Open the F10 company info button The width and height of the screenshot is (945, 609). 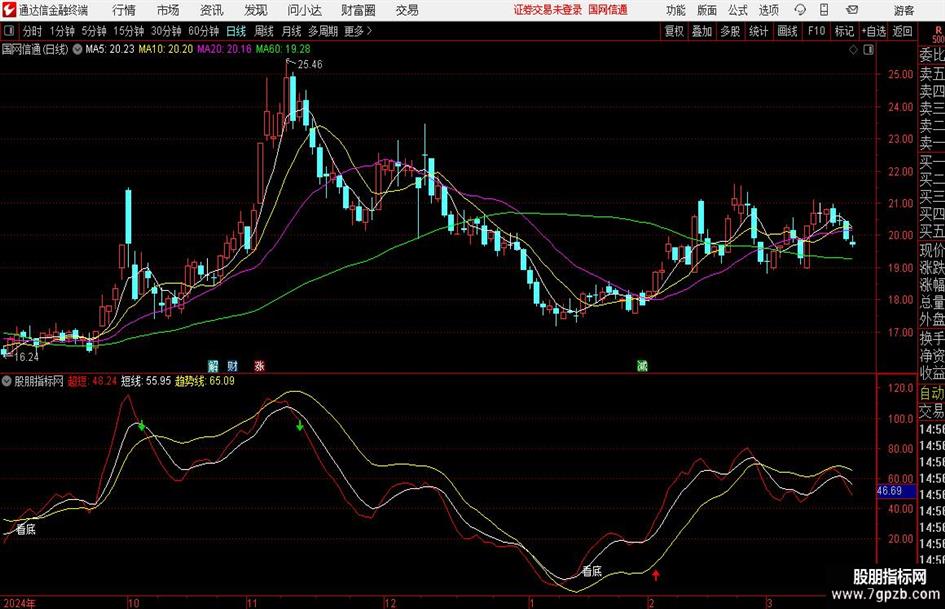(817, 31)
